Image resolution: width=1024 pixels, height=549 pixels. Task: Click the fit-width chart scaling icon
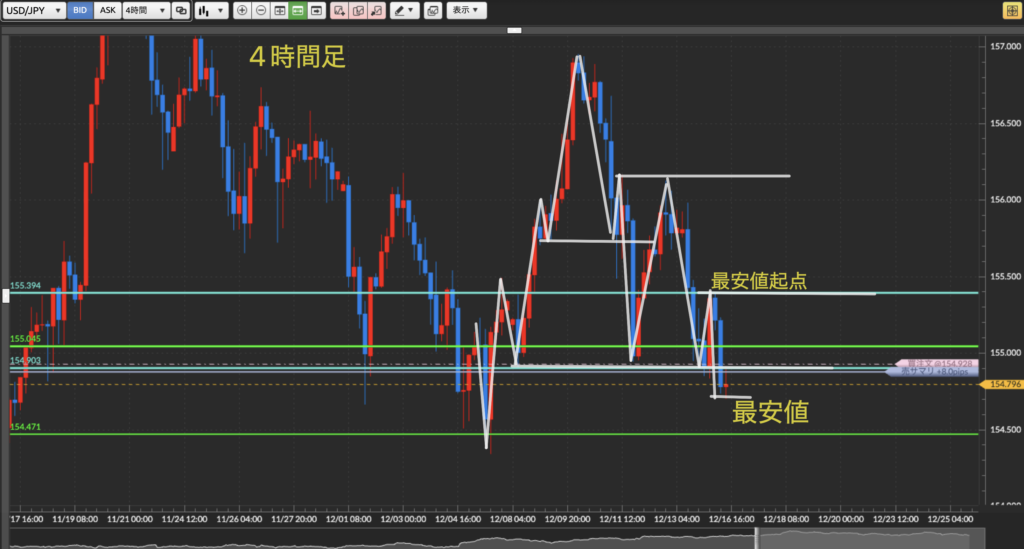click(279, 10)
